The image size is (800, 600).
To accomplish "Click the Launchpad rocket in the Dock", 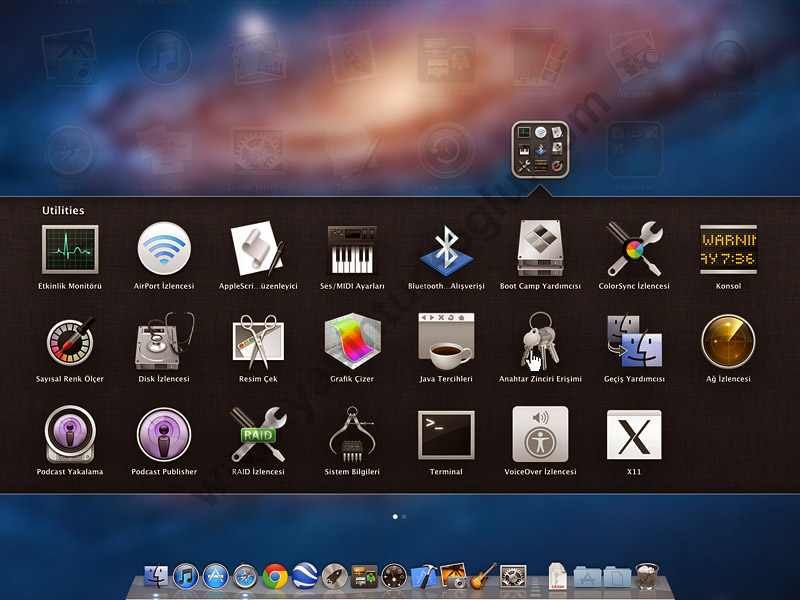I will [x=335, y=577].
